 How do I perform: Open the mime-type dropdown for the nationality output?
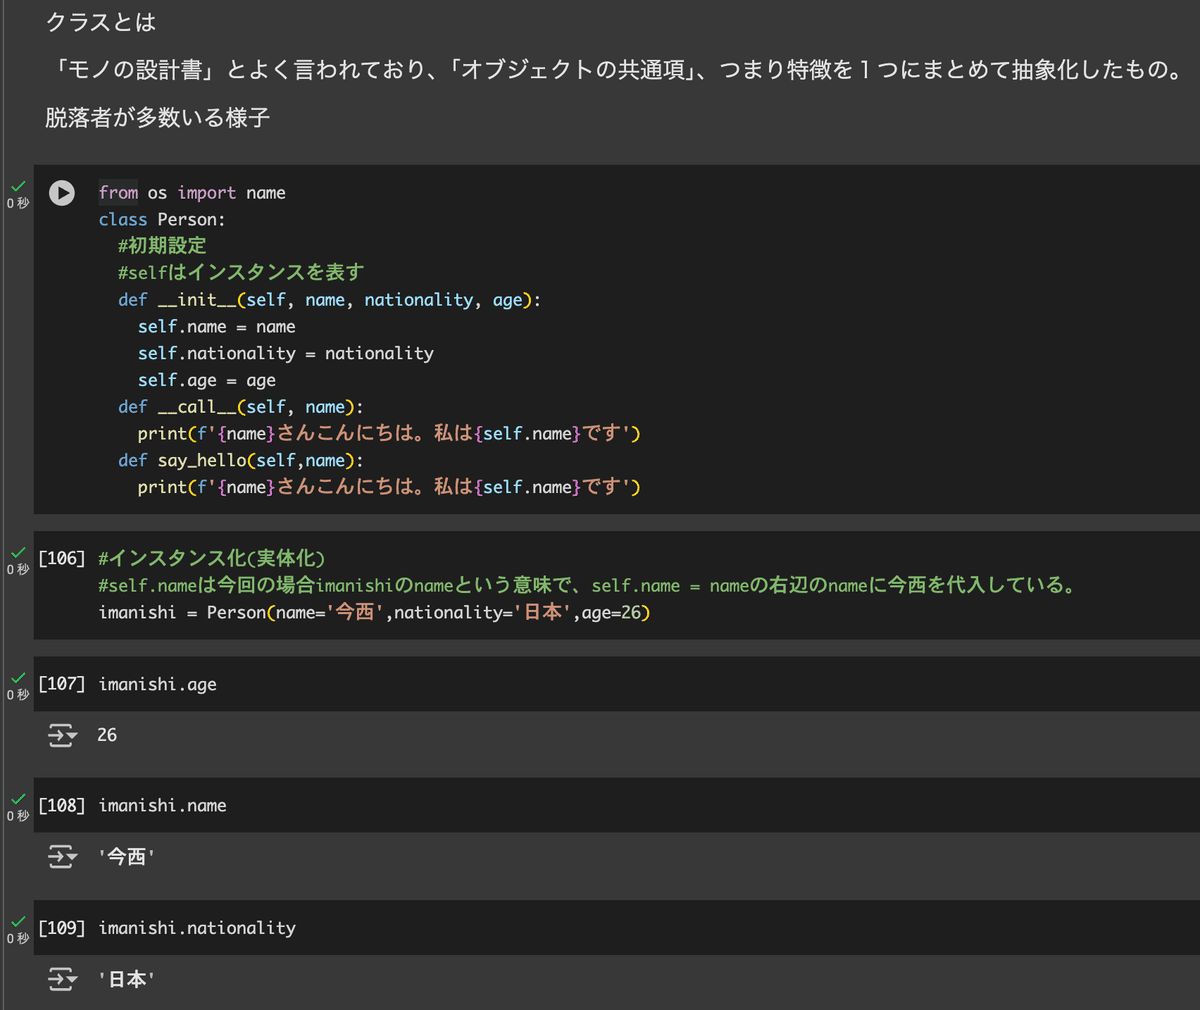coord(71,979)
